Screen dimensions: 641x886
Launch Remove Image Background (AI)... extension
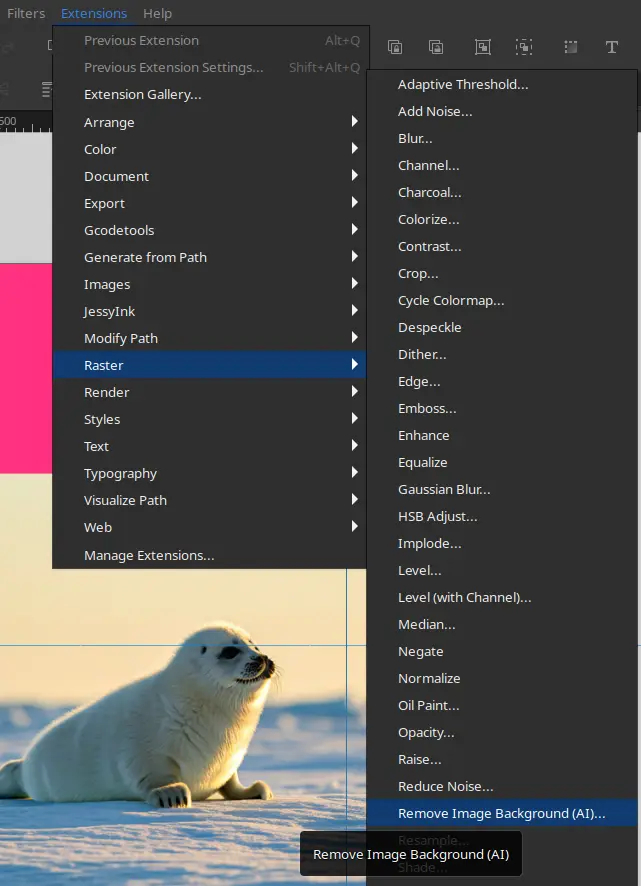[502, 814]
